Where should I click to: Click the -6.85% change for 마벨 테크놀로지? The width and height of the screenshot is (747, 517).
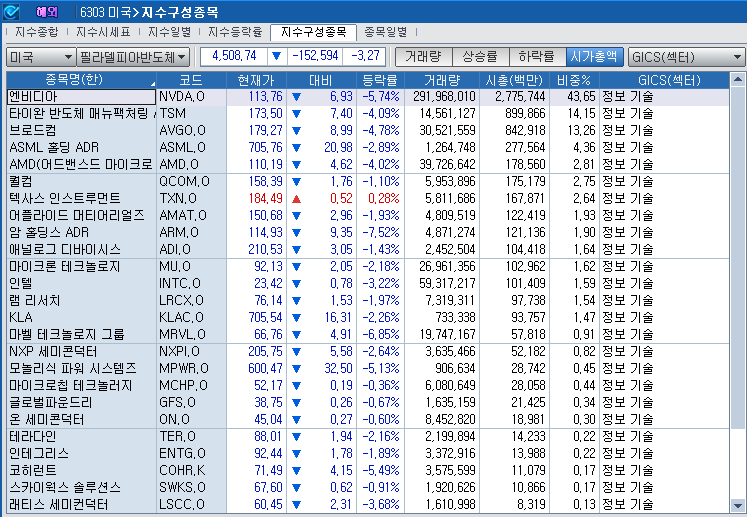[x=381, y=335]
